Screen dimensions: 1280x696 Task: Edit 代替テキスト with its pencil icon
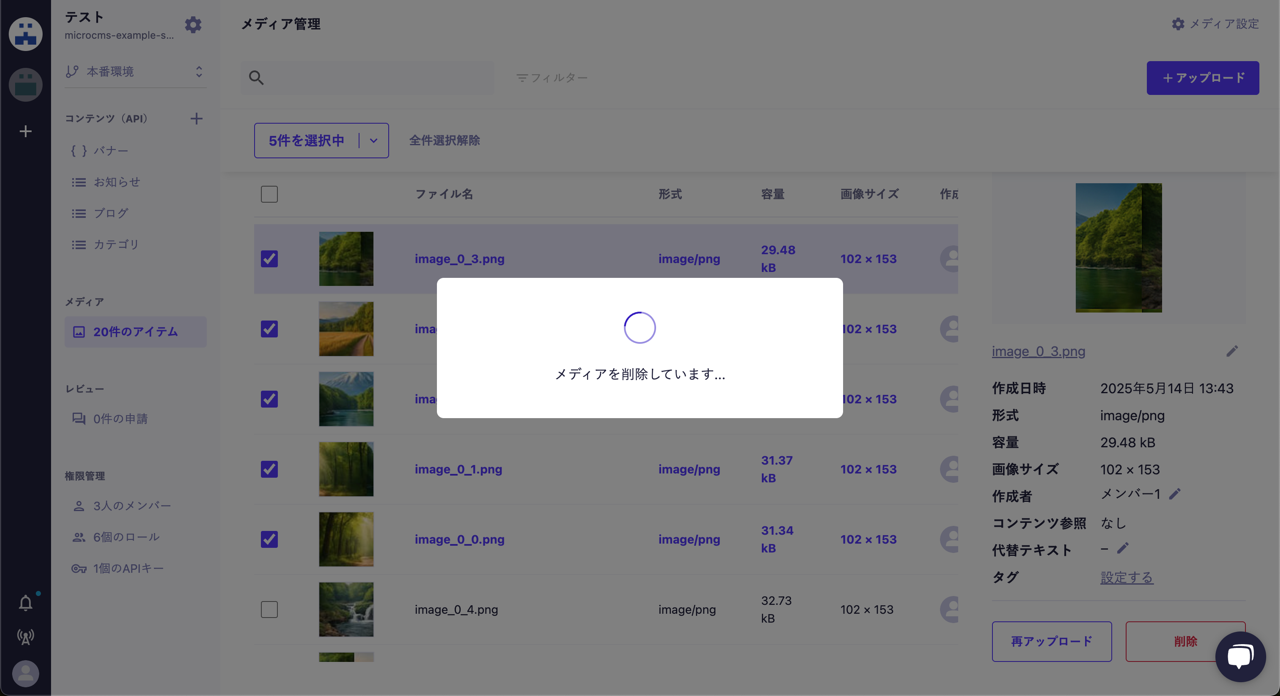[x=1121, y=548]
